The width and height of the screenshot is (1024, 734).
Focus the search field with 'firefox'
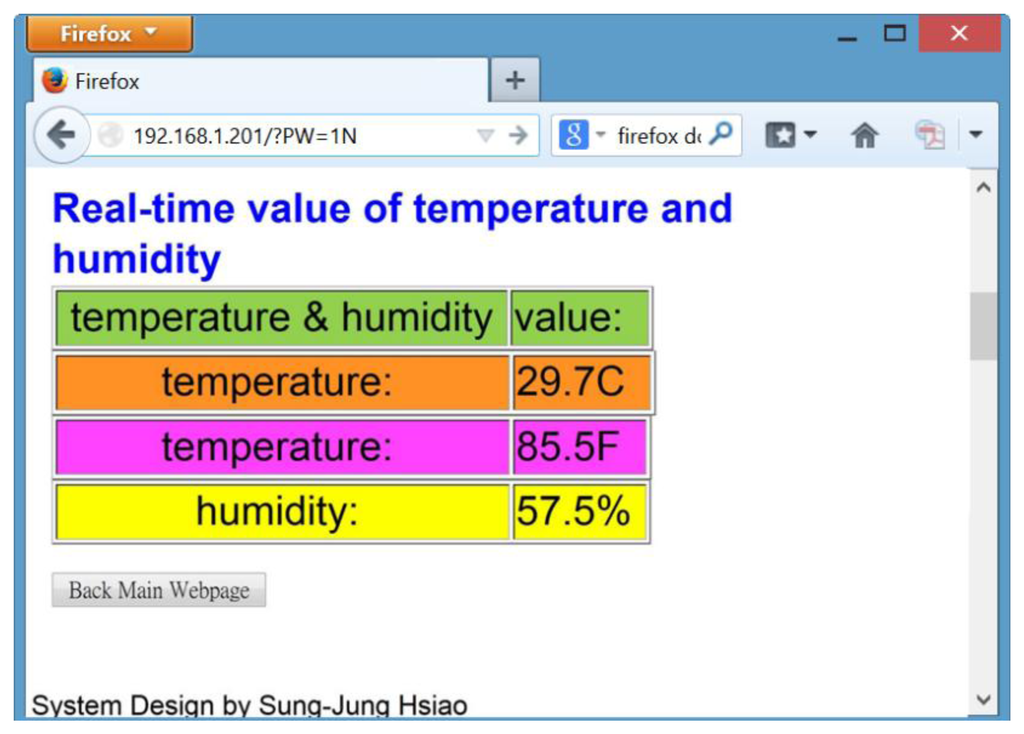658,136
